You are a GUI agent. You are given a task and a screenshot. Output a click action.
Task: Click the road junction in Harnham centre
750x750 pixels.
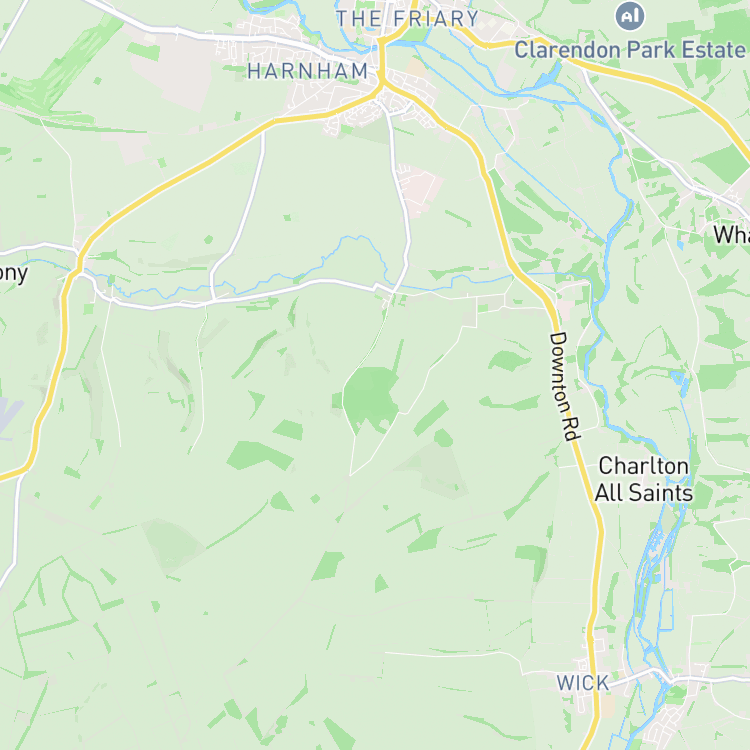(382, 85)
